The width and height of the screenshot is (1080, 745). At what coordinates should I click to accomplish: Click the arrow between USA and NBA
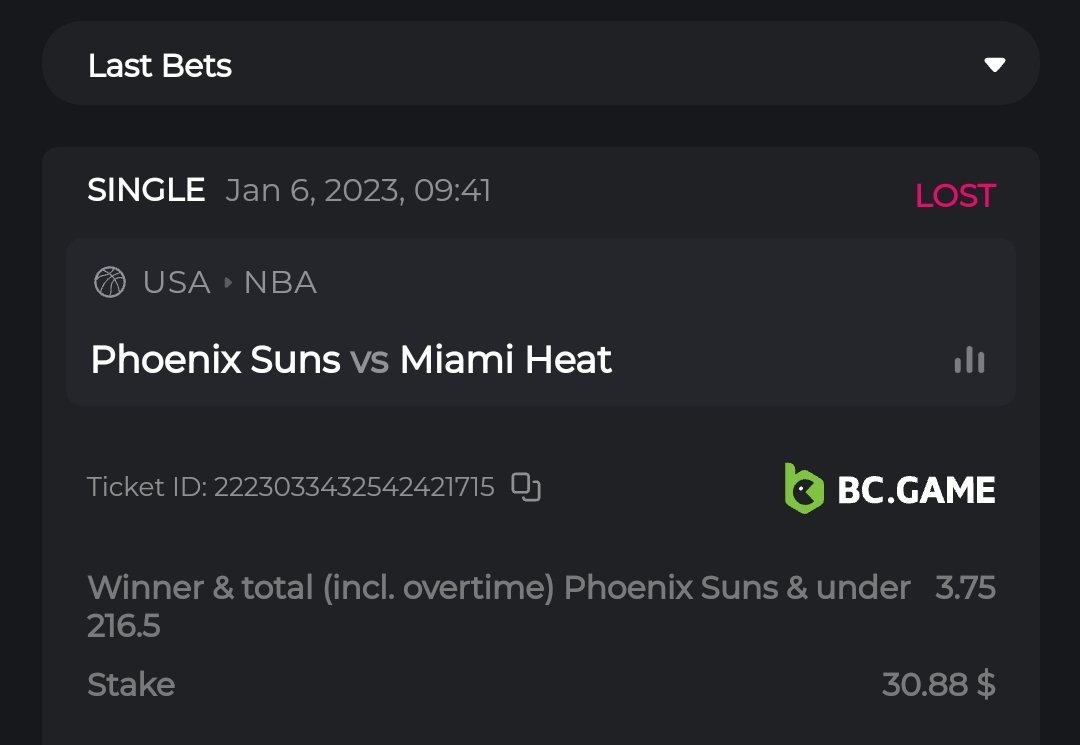(227, 283)
